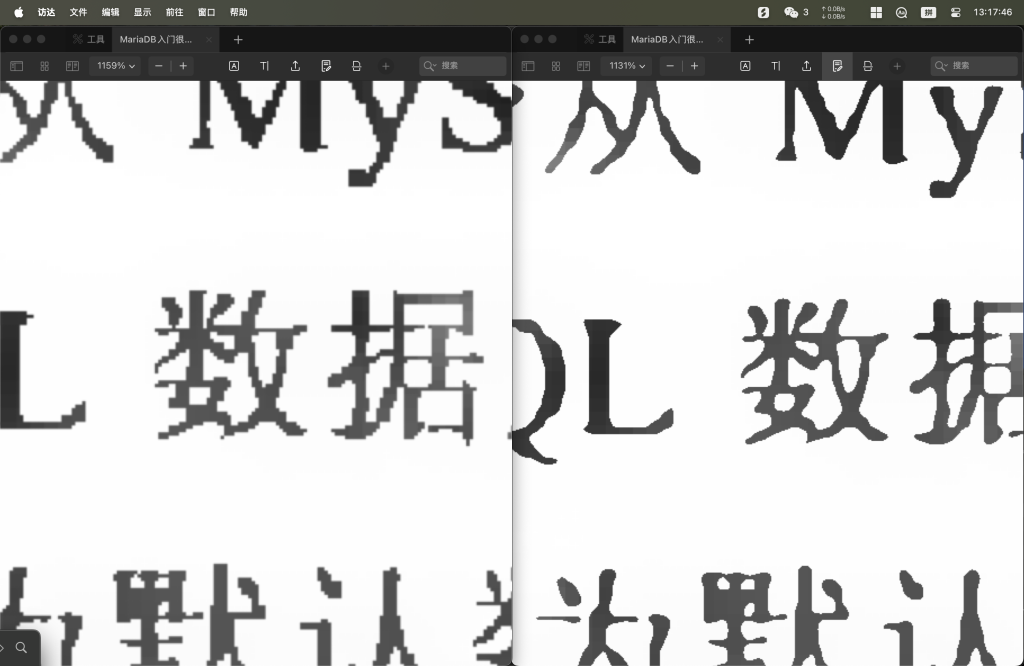This screenshot has height=666, width=1024.
Task: Toggle two-page view in the left window
Action: click(x=72, y=66)
